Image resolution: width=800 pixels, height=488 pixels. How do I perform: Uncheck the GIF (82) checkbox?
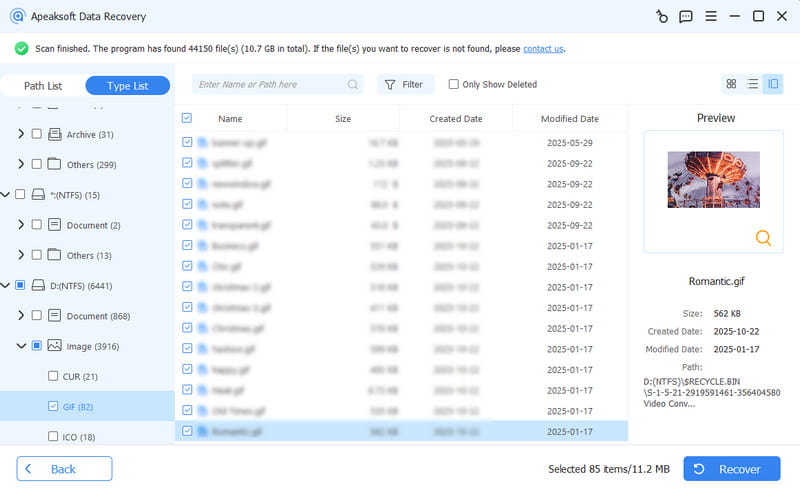53,406
